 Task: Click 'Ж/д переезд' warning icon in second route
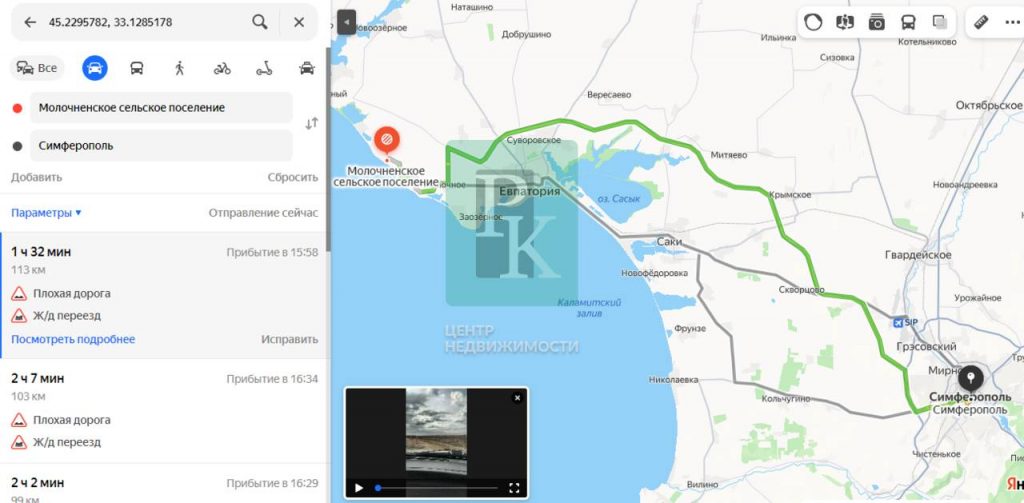[19, 442]
